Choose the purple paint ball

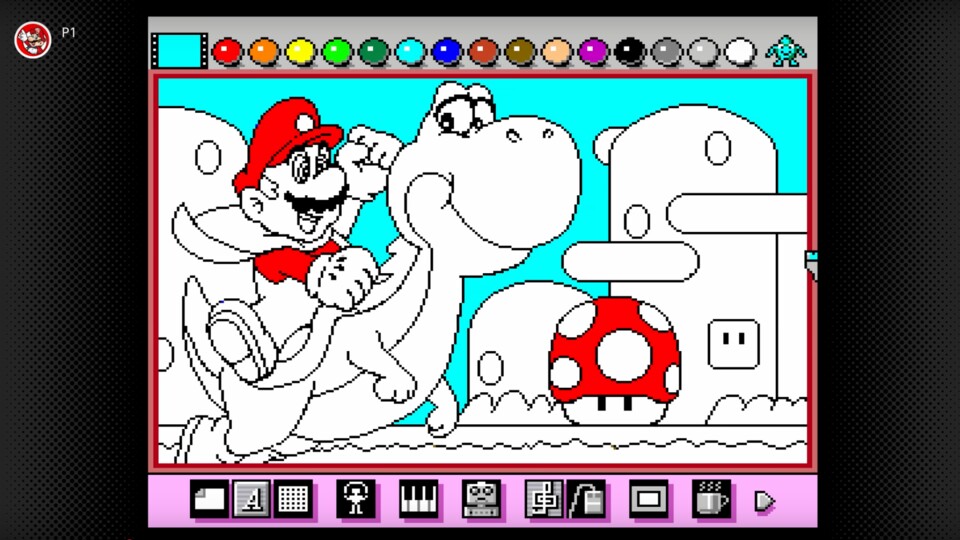point(593,51)
